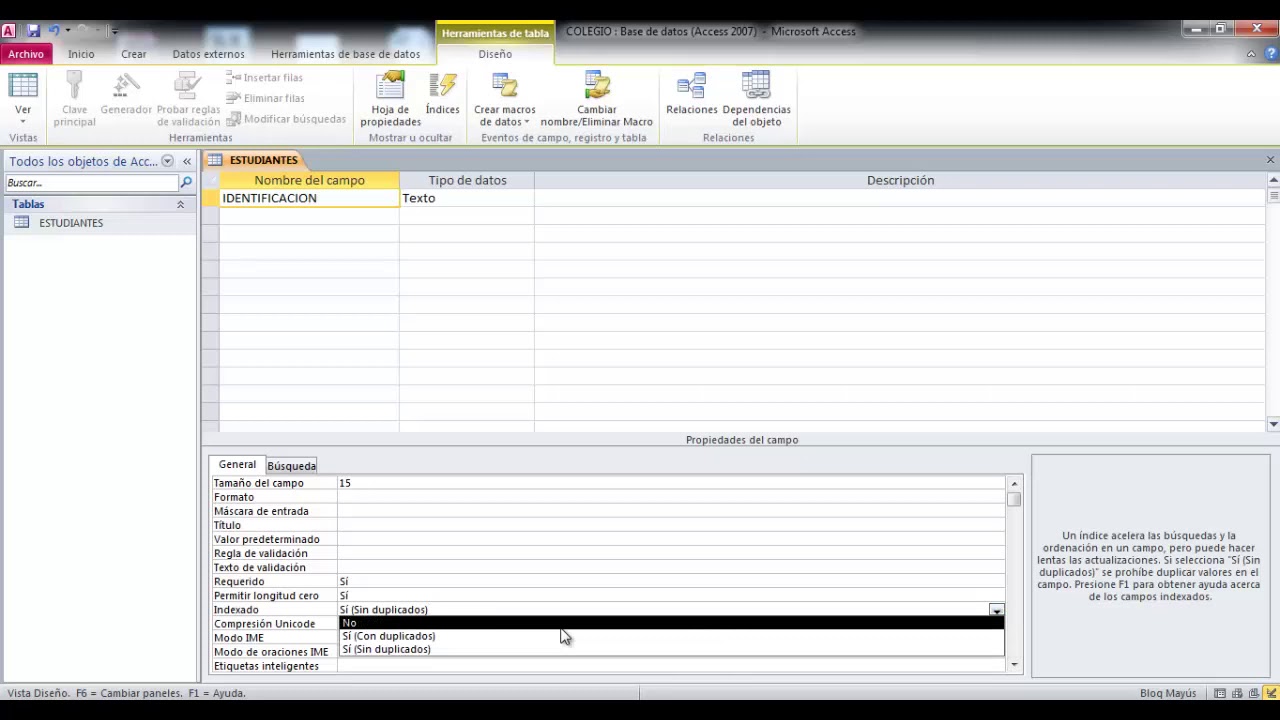Open the Indexado property dropdown arrow
1280x720 pixels.
(996, 610)
